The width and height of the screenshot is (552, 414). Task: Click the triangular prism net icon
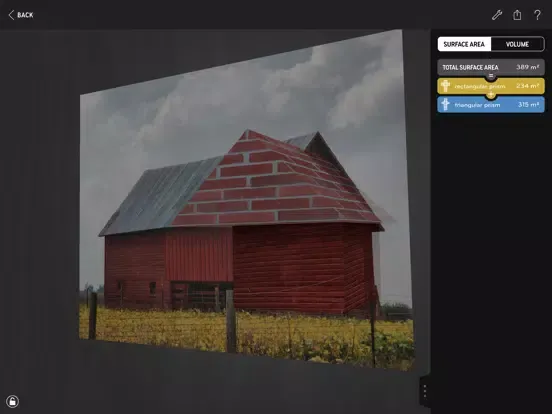click(445, 105)
